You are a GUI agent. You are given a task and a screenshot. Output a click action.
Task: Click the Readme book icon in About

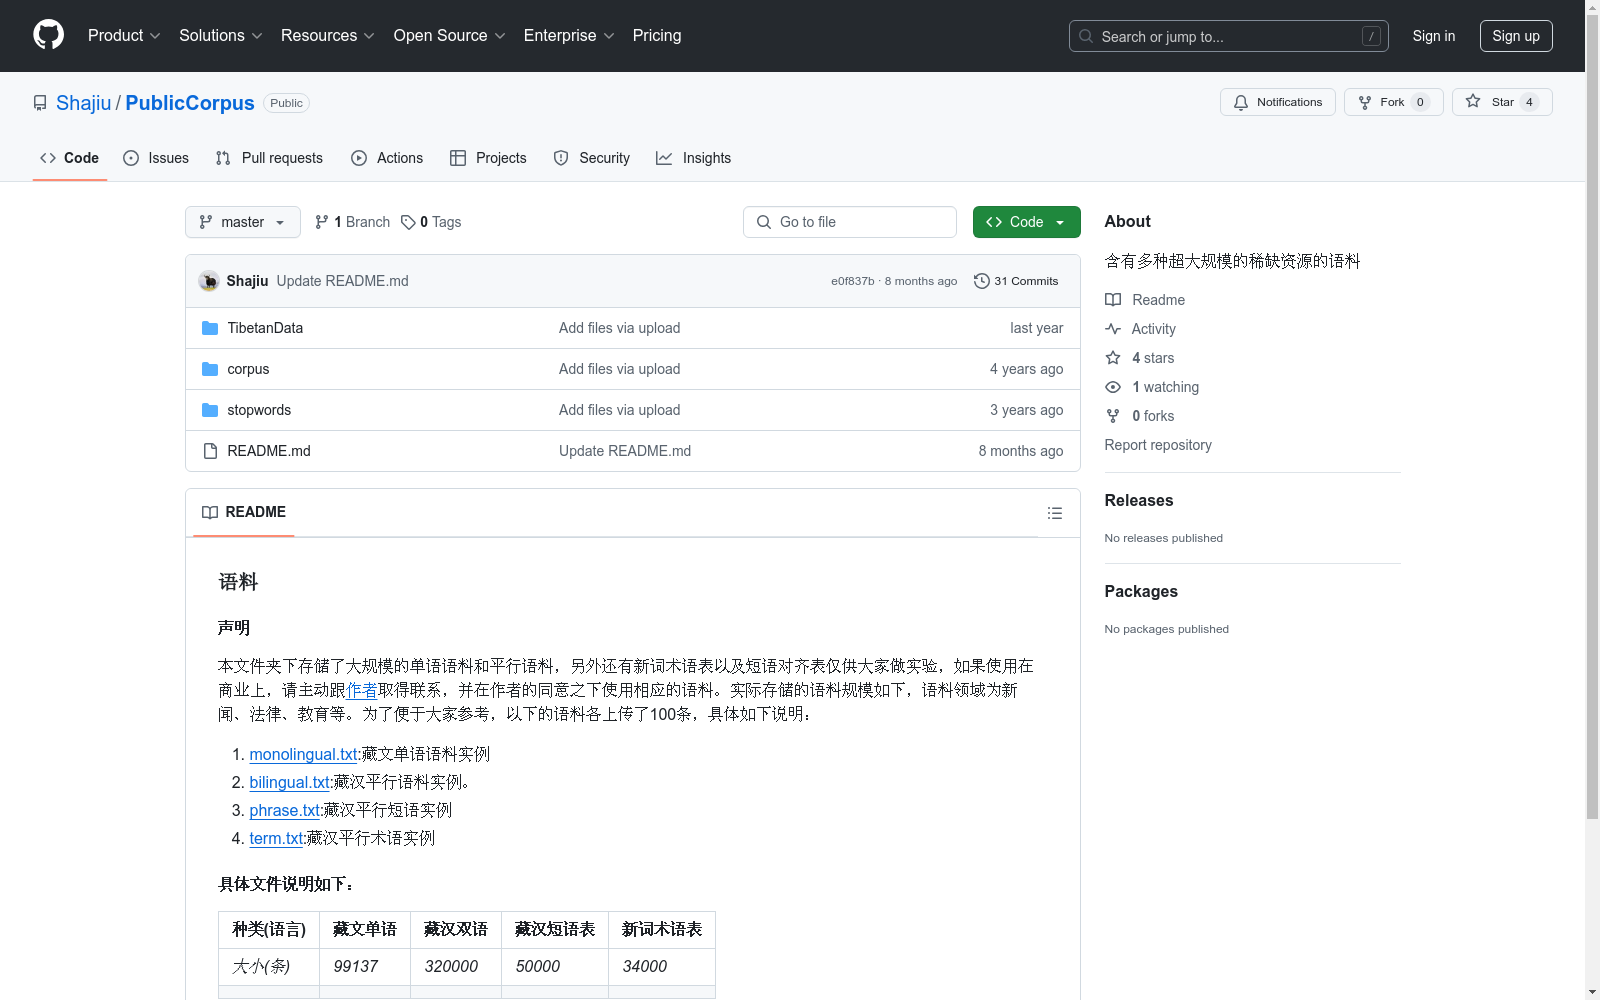[1113, 300]
